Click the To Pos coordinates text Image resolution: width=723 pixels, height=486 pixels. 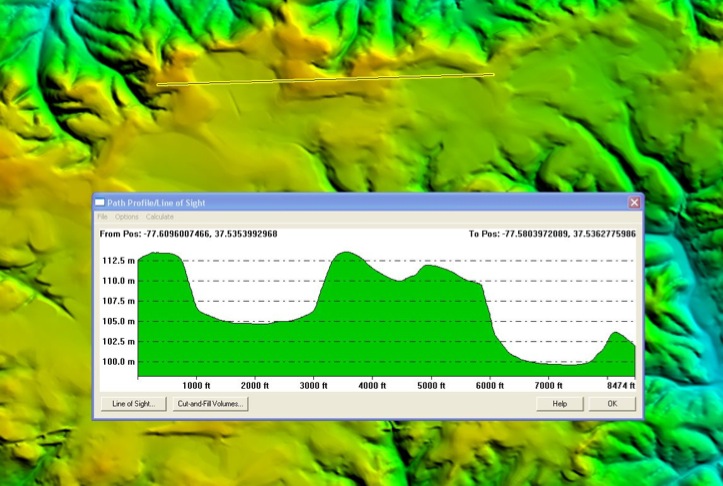(552, 234)
